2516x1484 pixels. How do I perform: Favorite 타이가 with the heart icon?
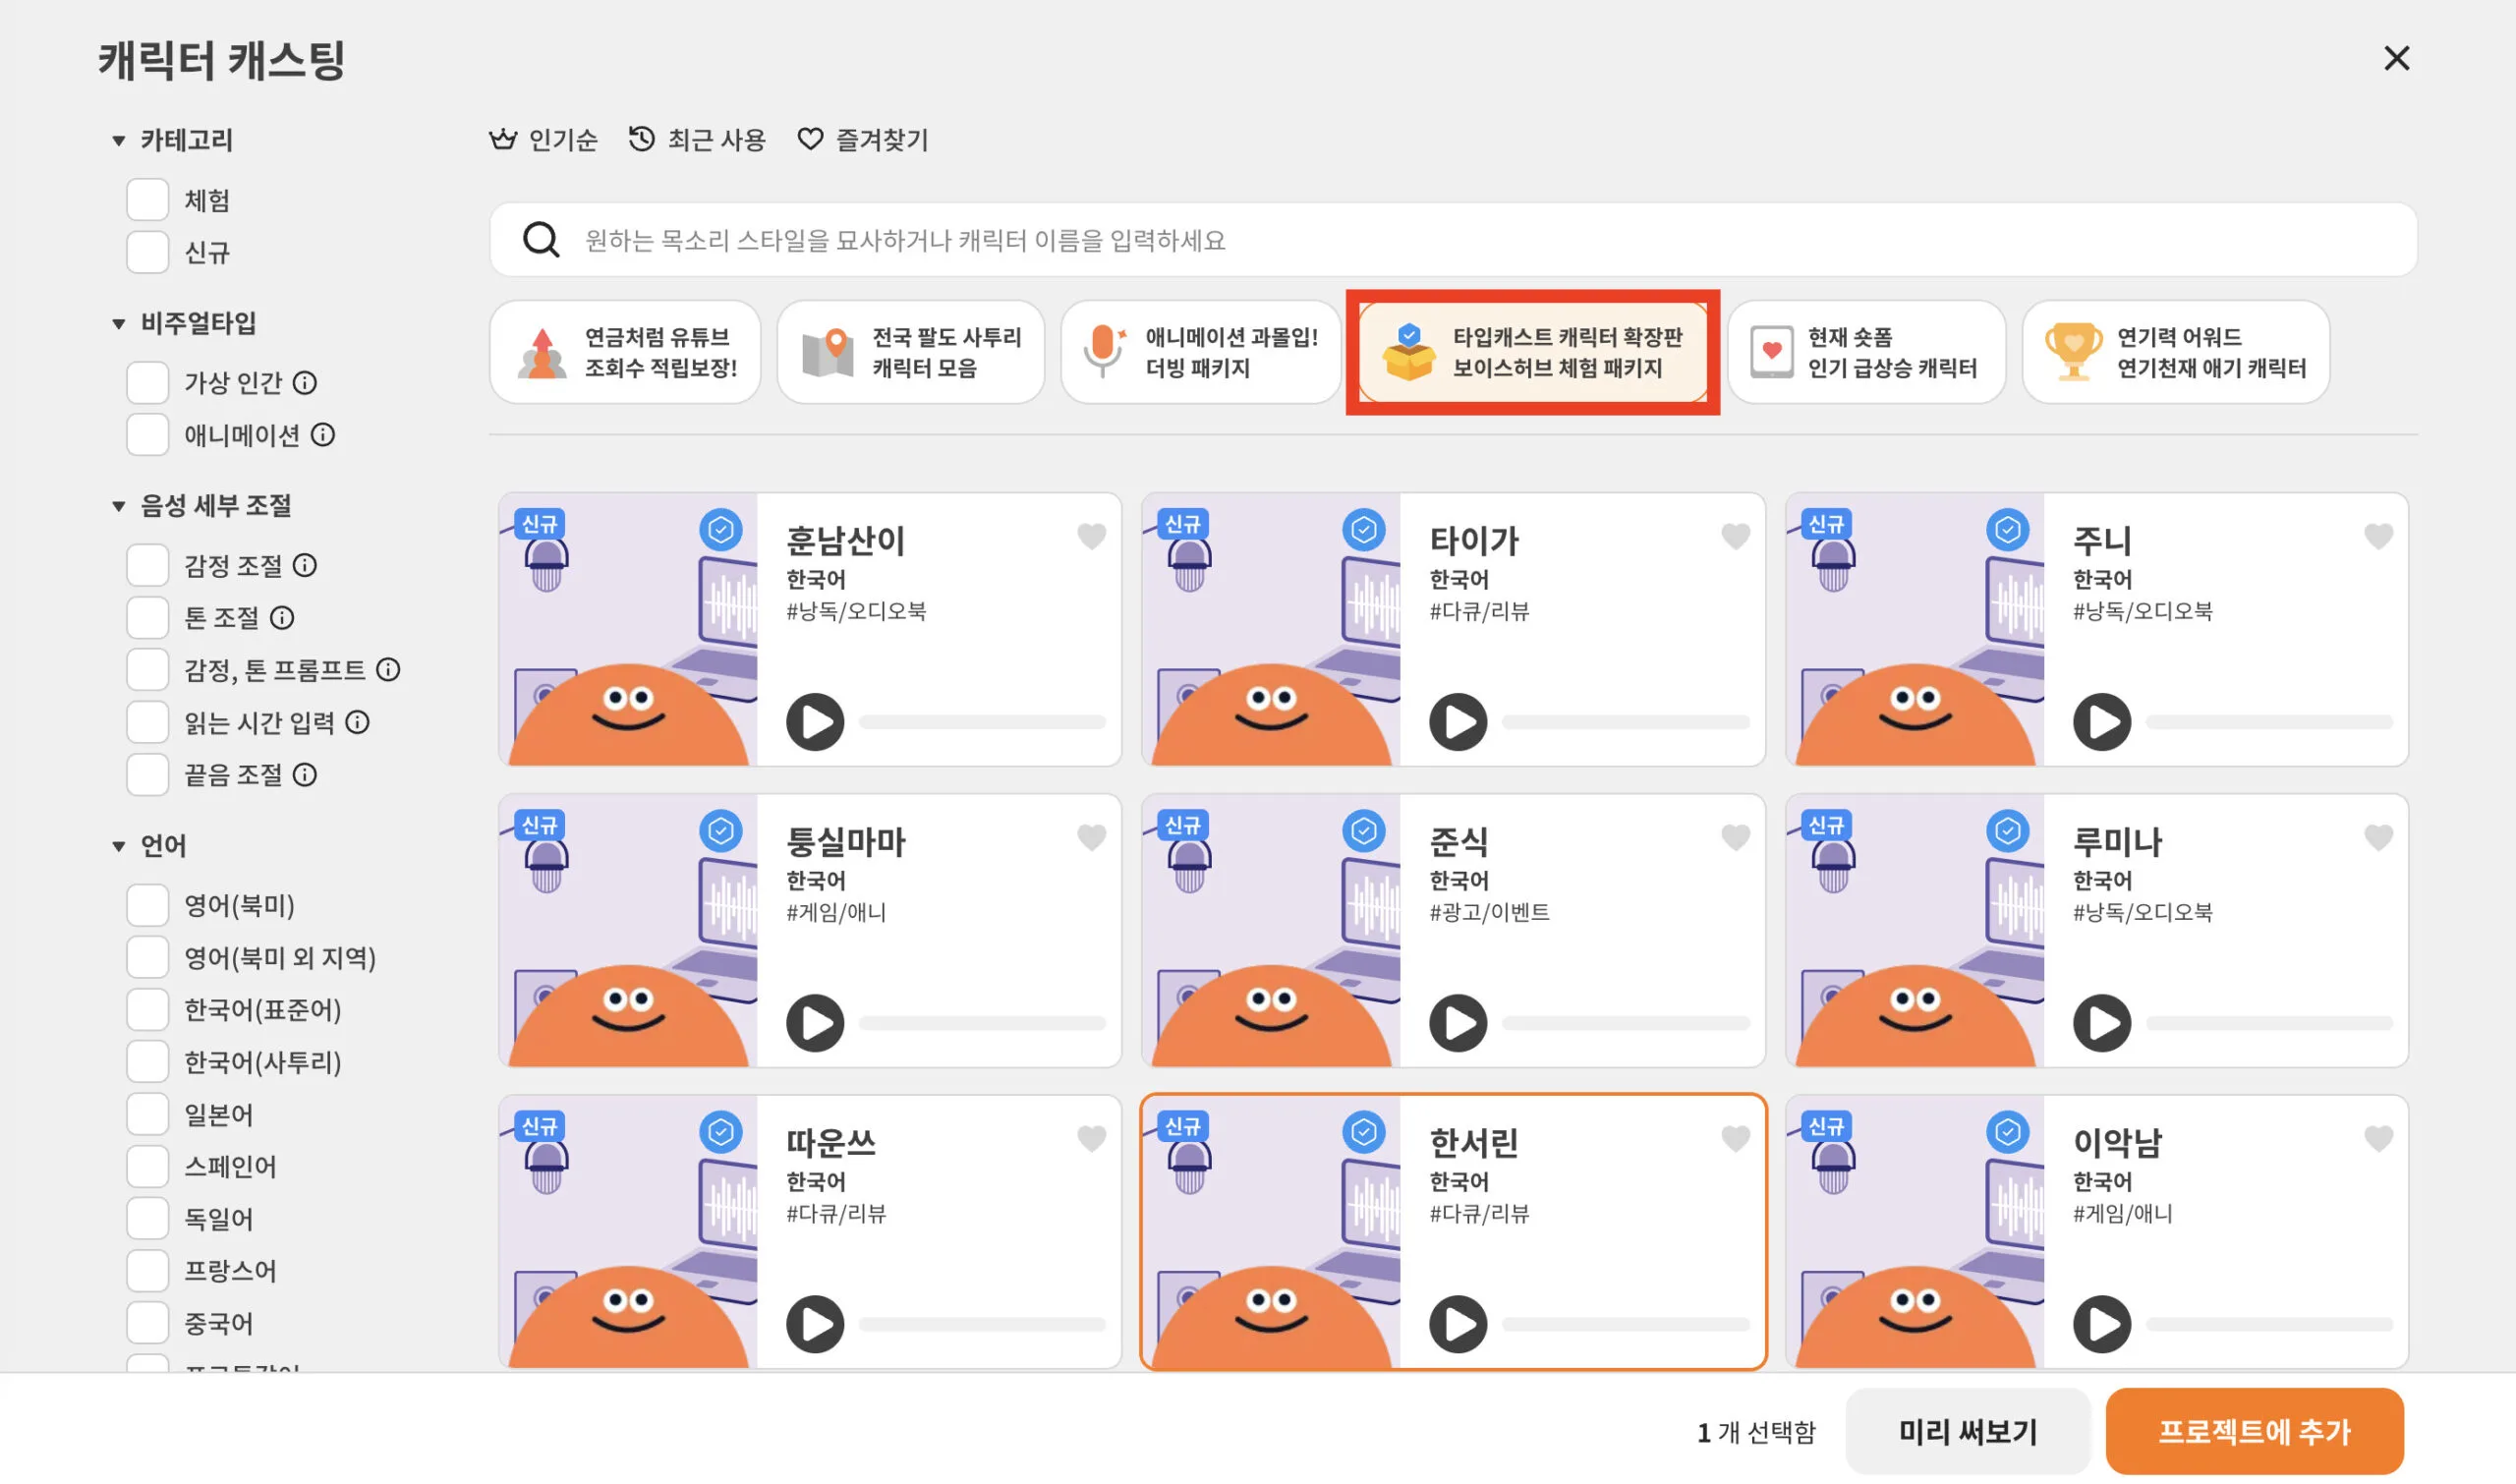[x=1736, y=537]
